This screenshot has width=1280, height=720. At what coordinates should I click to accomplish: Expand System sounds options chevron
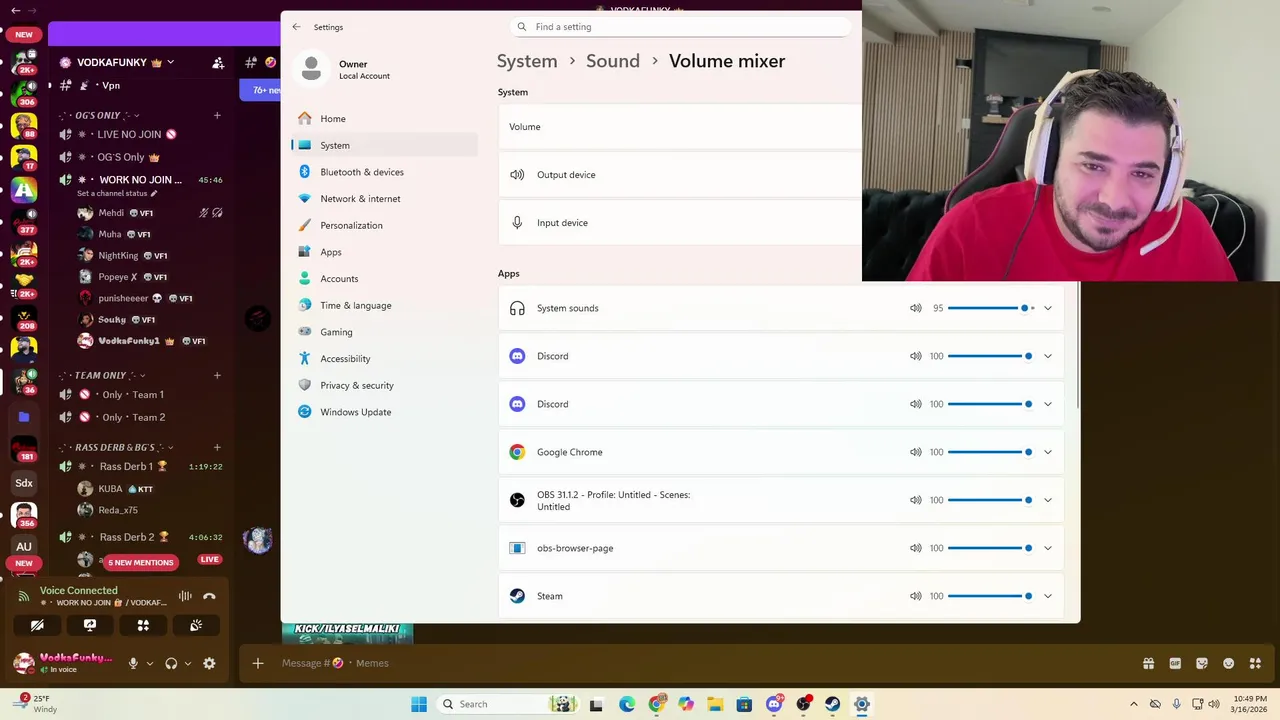(x=1047, y=308)
